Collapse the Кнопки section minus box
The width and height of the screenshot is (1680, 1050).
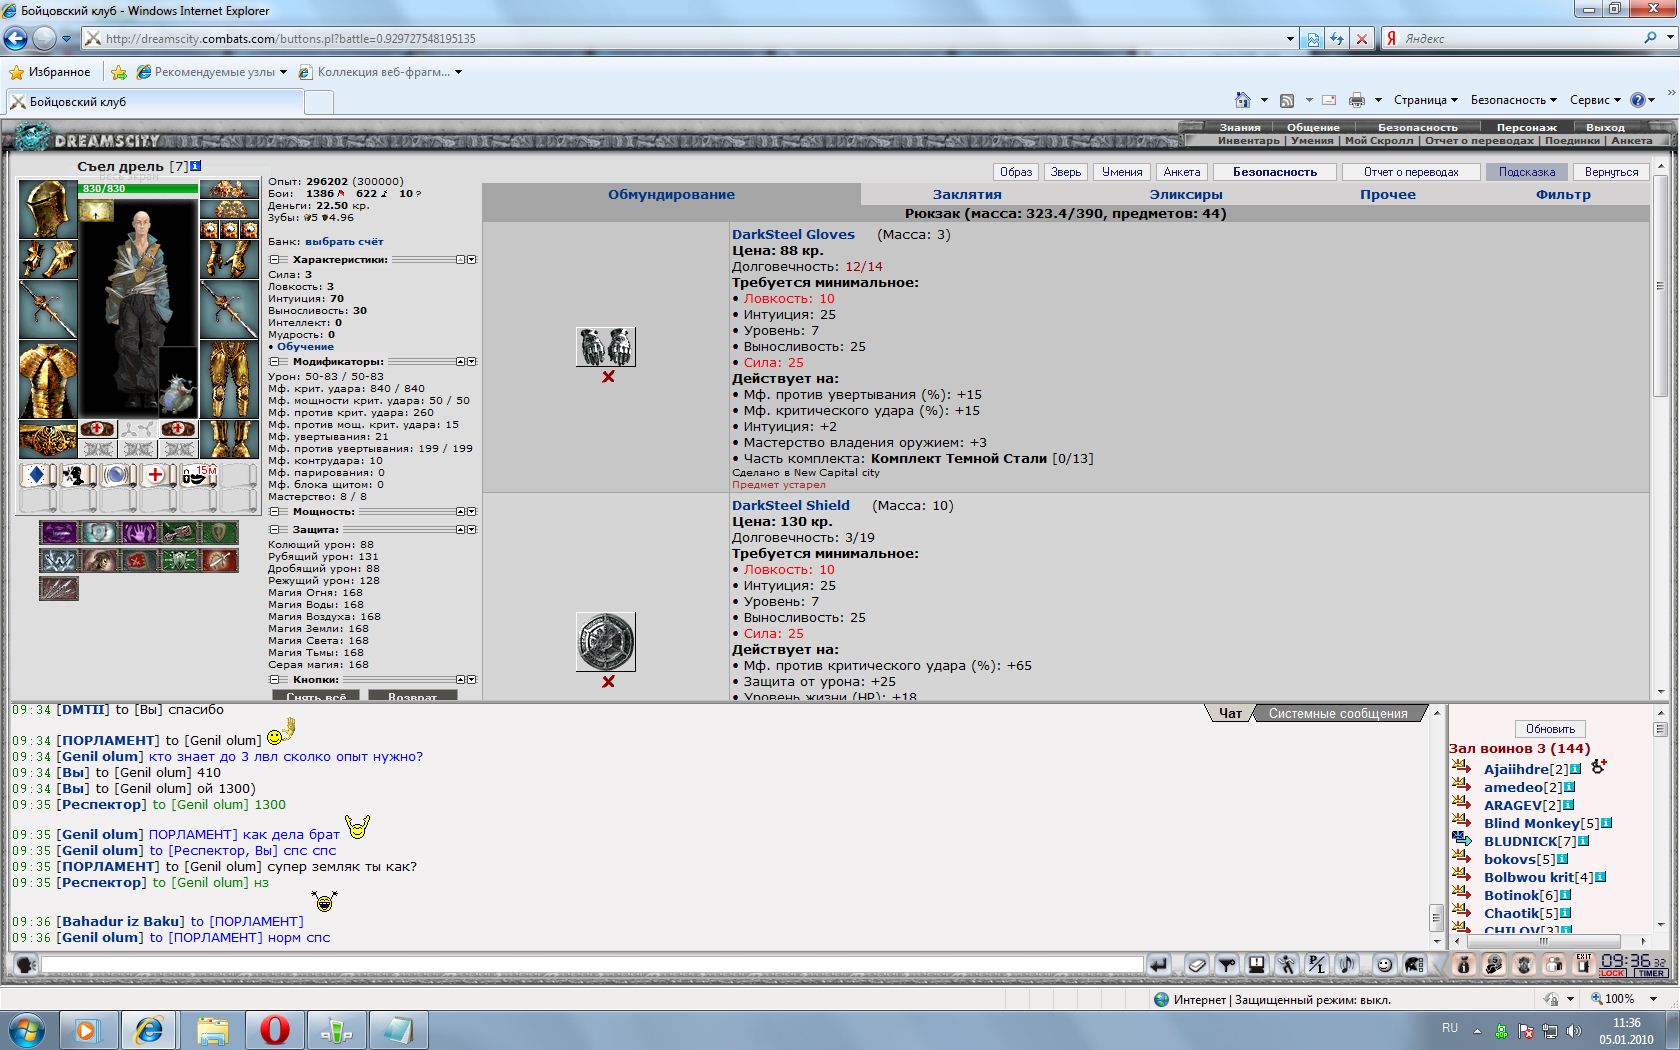point(273,680)
